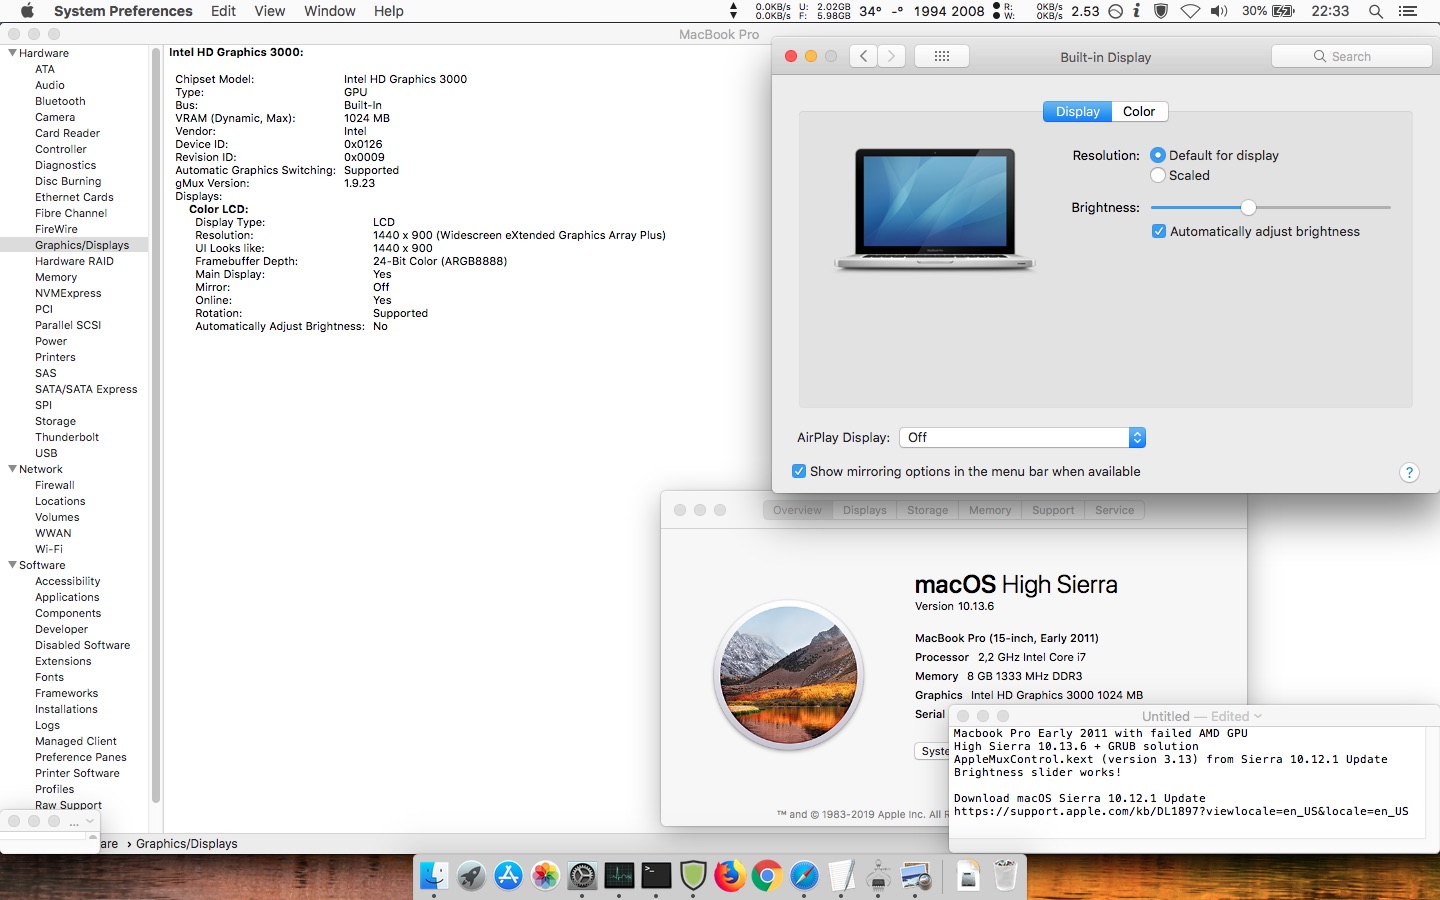The height and width of the screenshot is (900, 1440).
Task: Select Scaled resolution option
Action: coord(1158,175)
